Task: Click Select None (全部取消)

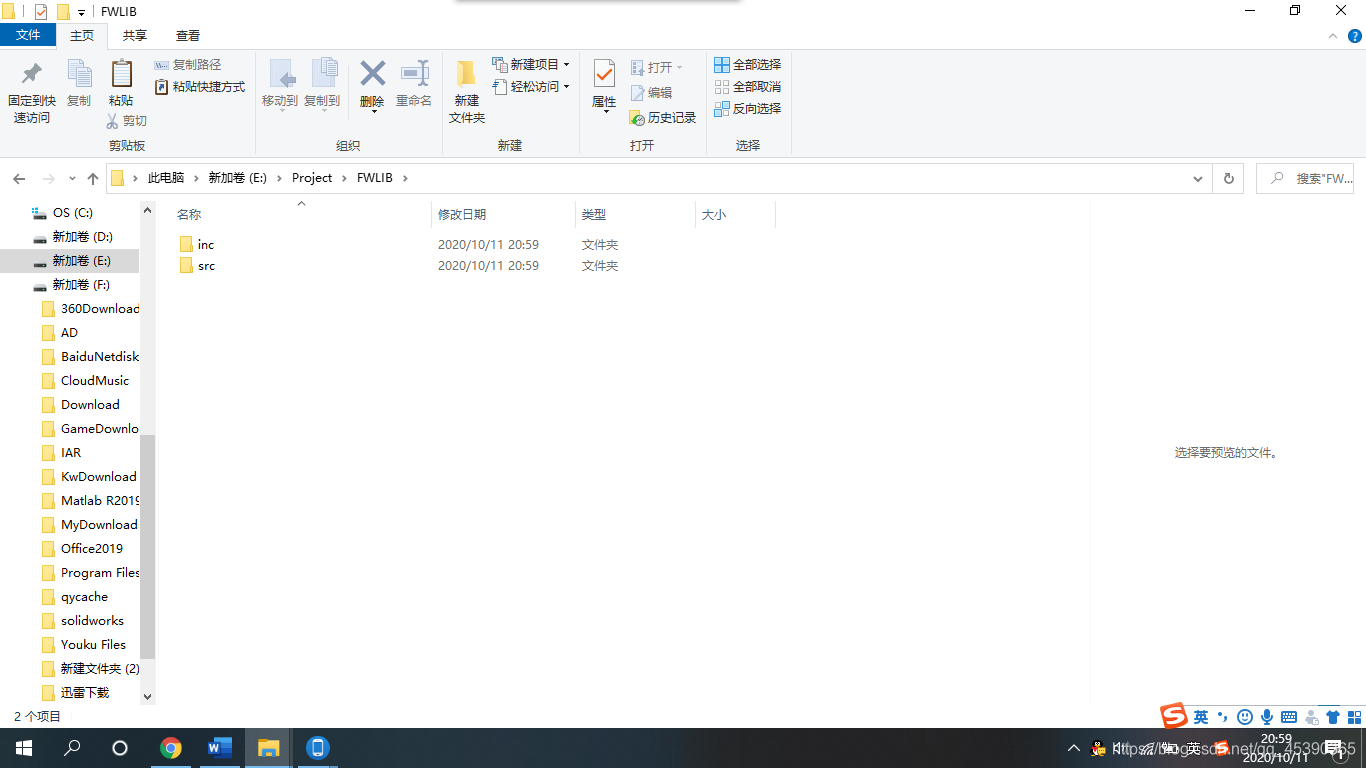Action: [748, 87]
